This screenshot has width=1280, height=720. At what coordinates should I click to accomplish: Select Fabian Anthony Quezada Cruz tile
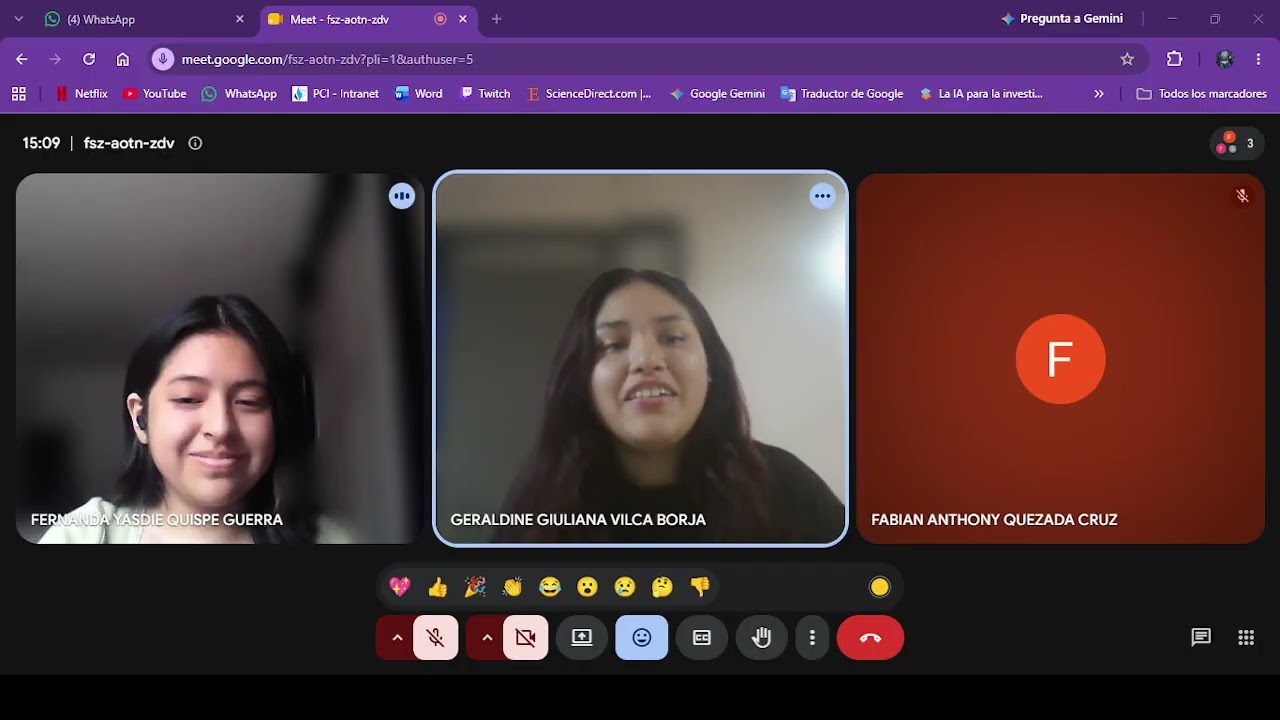coord(1061,359)
